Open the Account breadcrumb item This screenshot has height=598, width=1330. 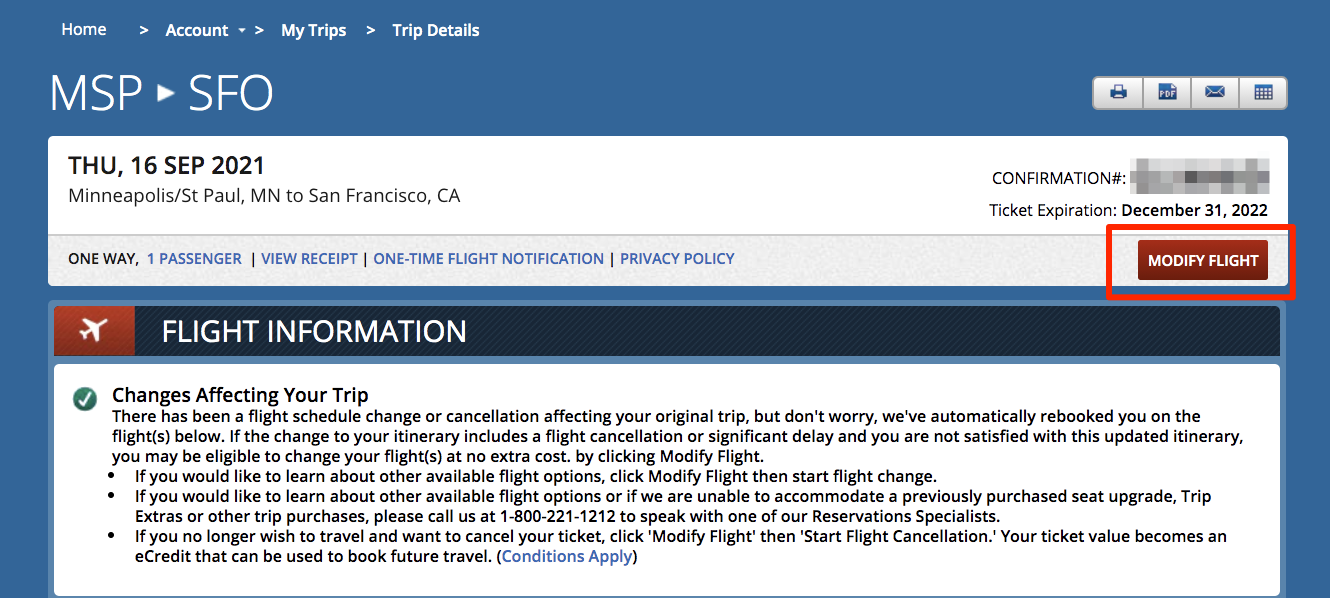[197, 30]
